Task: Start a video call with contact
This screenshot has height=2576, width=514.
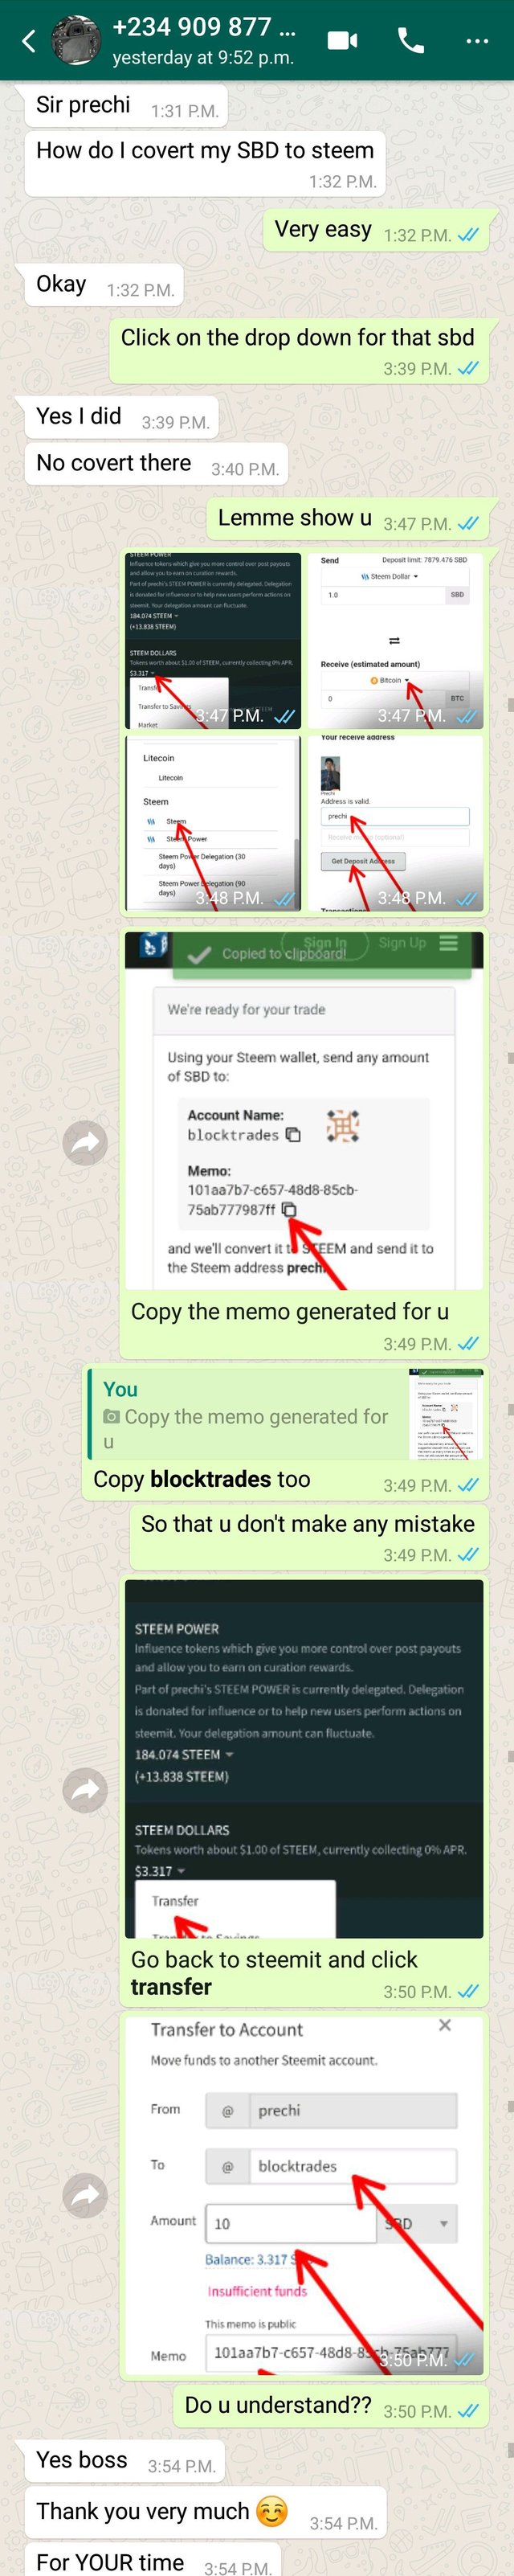Action: pyautogui.click(x=343, y=41)
